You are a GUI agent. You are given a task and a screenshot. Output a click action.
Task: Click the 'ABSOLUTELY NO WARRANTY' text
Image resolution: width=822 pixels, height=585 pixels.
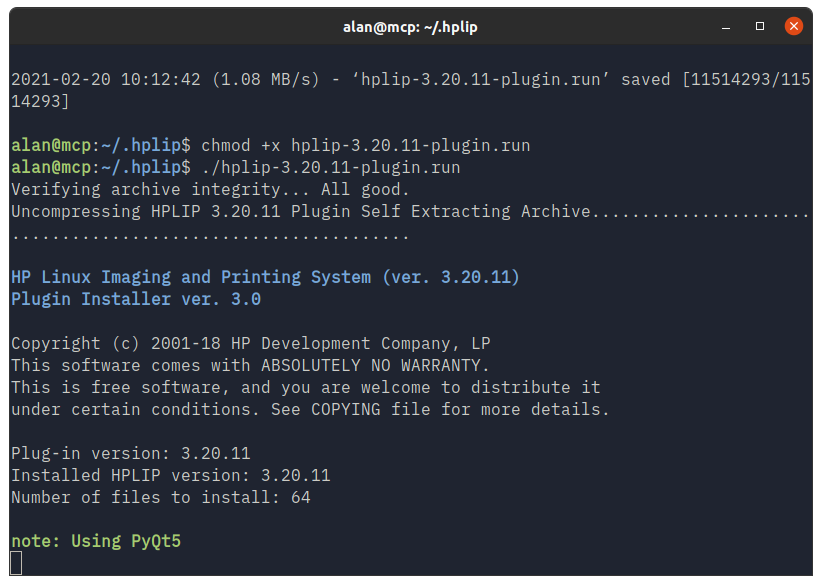click(375, 365)
